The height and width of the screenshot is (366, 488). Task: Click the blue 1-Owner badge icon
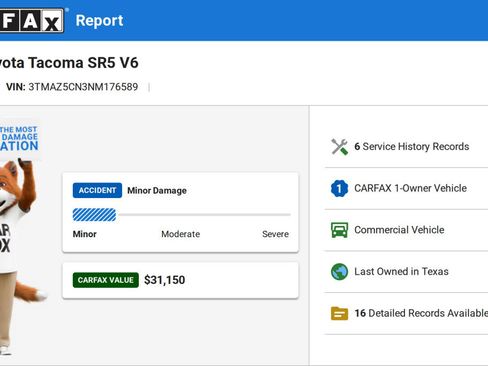(x=339, y=188)
